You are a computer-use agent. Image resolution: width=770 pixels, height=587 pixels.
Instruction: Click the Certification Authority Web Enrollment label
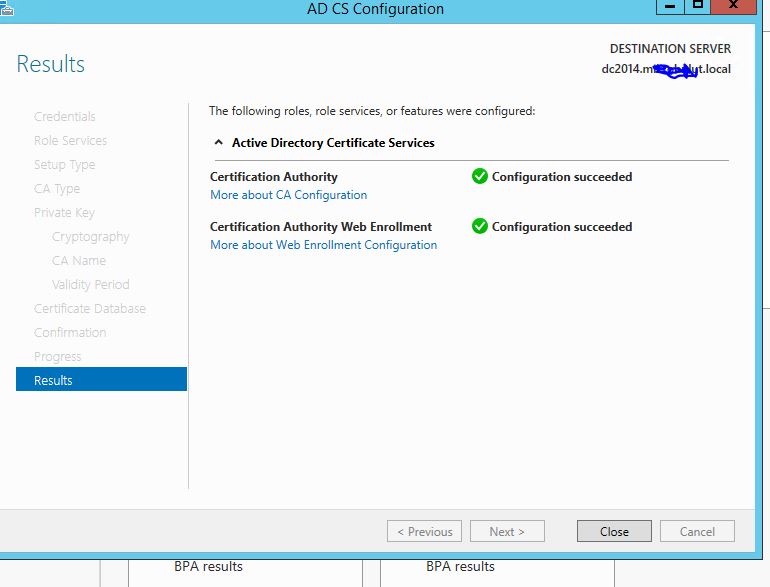pyautogui.click(x=321, y=226)
